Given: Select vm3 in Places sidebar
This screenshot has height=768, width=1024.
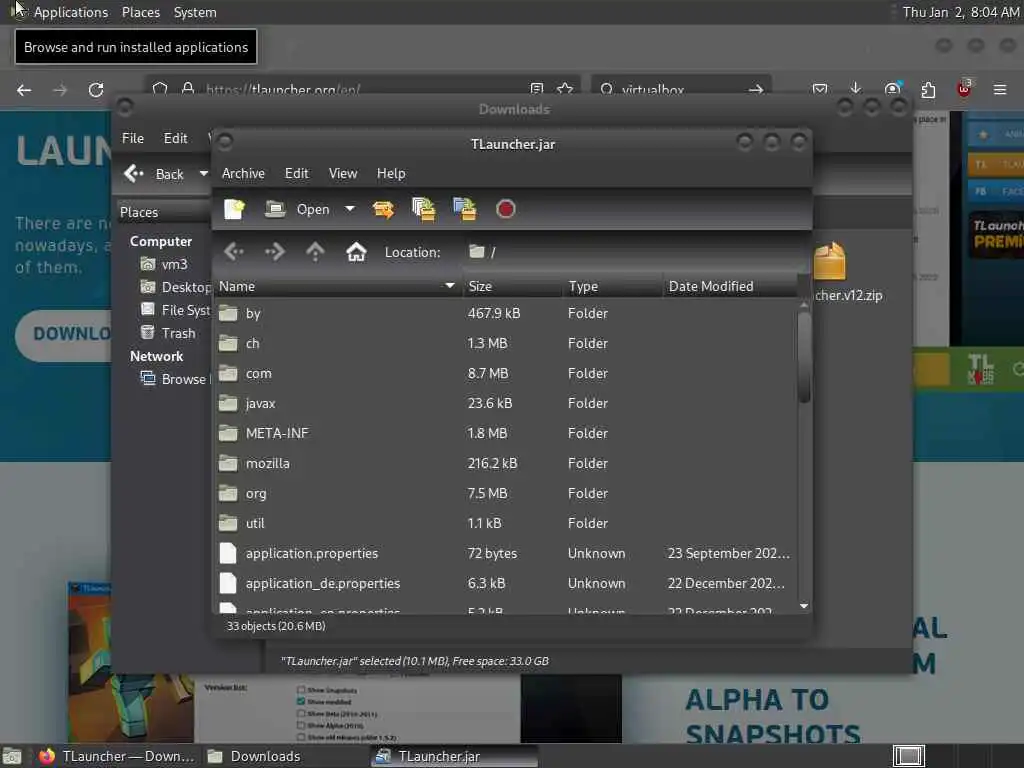Looking at the screenshot, I should tap(165, 264).
